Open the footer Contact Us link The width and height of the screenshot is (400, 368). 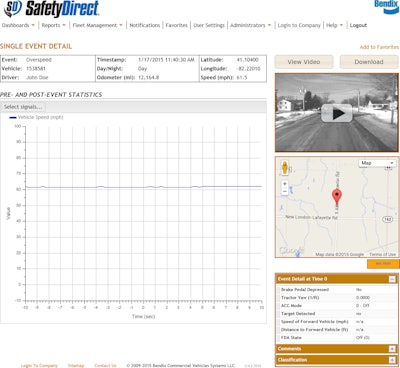[105, 366]
